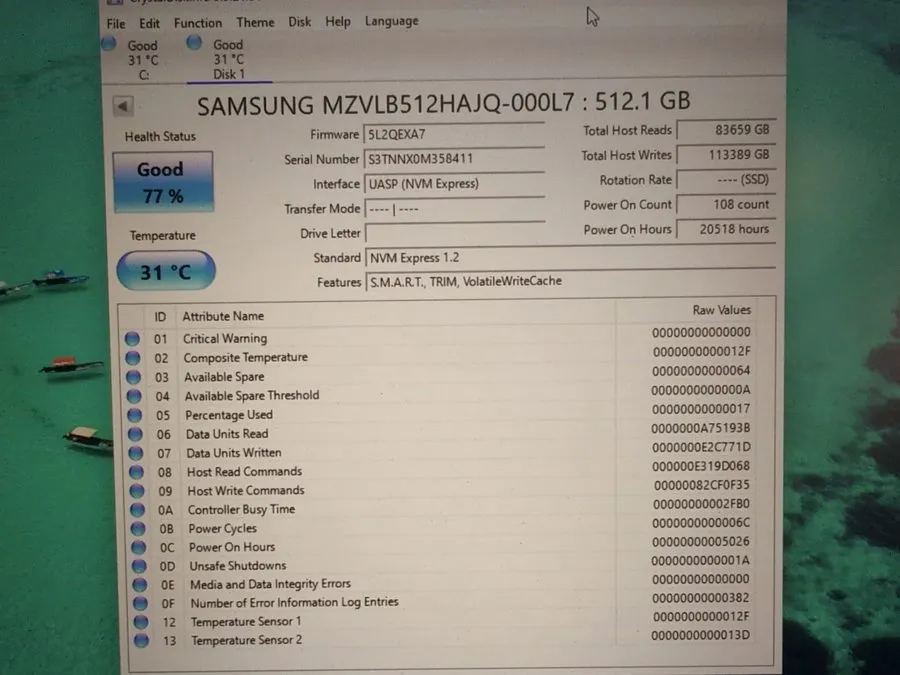Click the Serial Number field S3TNNX0M358411
The width and height of the screenshot is (900, 675).
click(x=454, y=159)
